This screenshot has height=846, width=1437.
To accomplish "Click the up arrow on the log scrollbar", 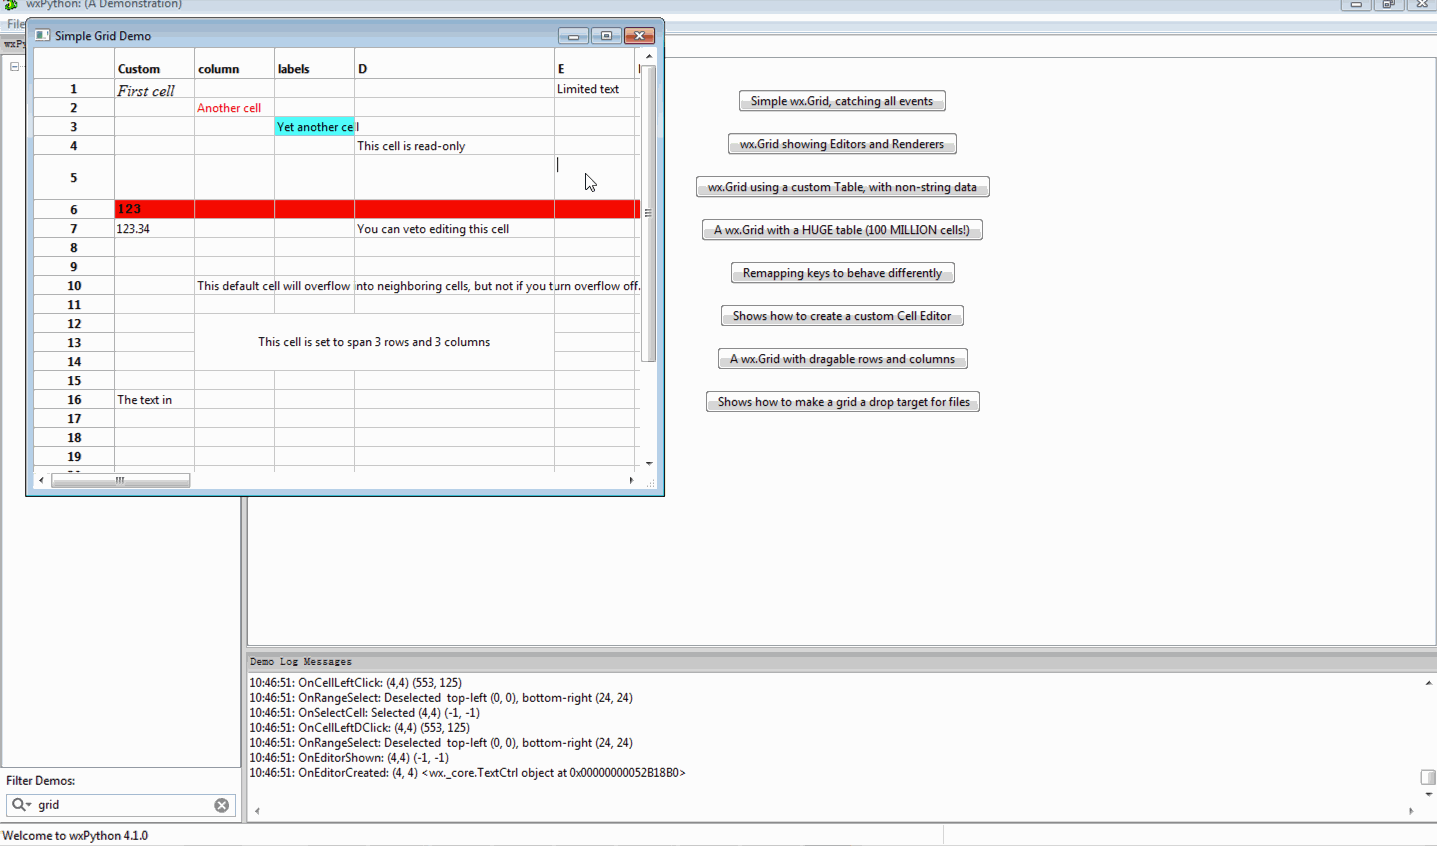I will (1428, 681).
